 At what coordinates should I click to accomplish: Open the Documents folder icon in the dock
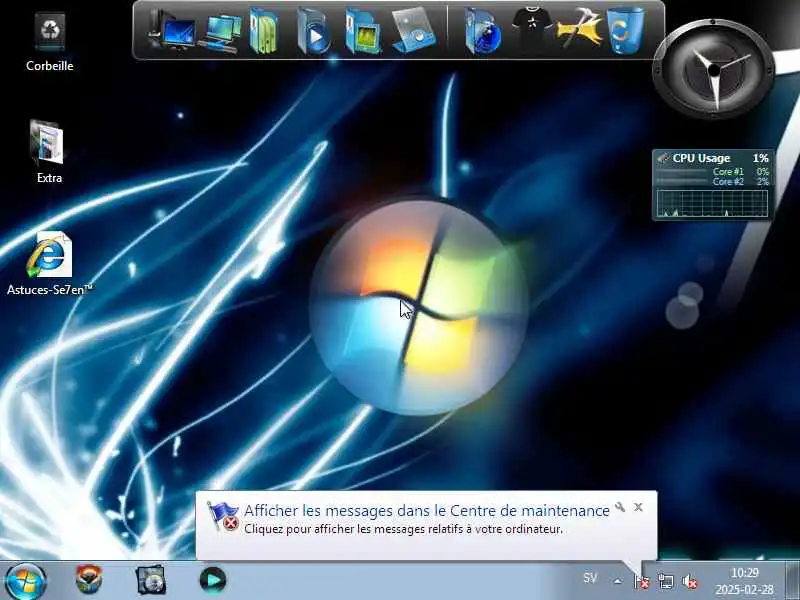click(264, 31)
